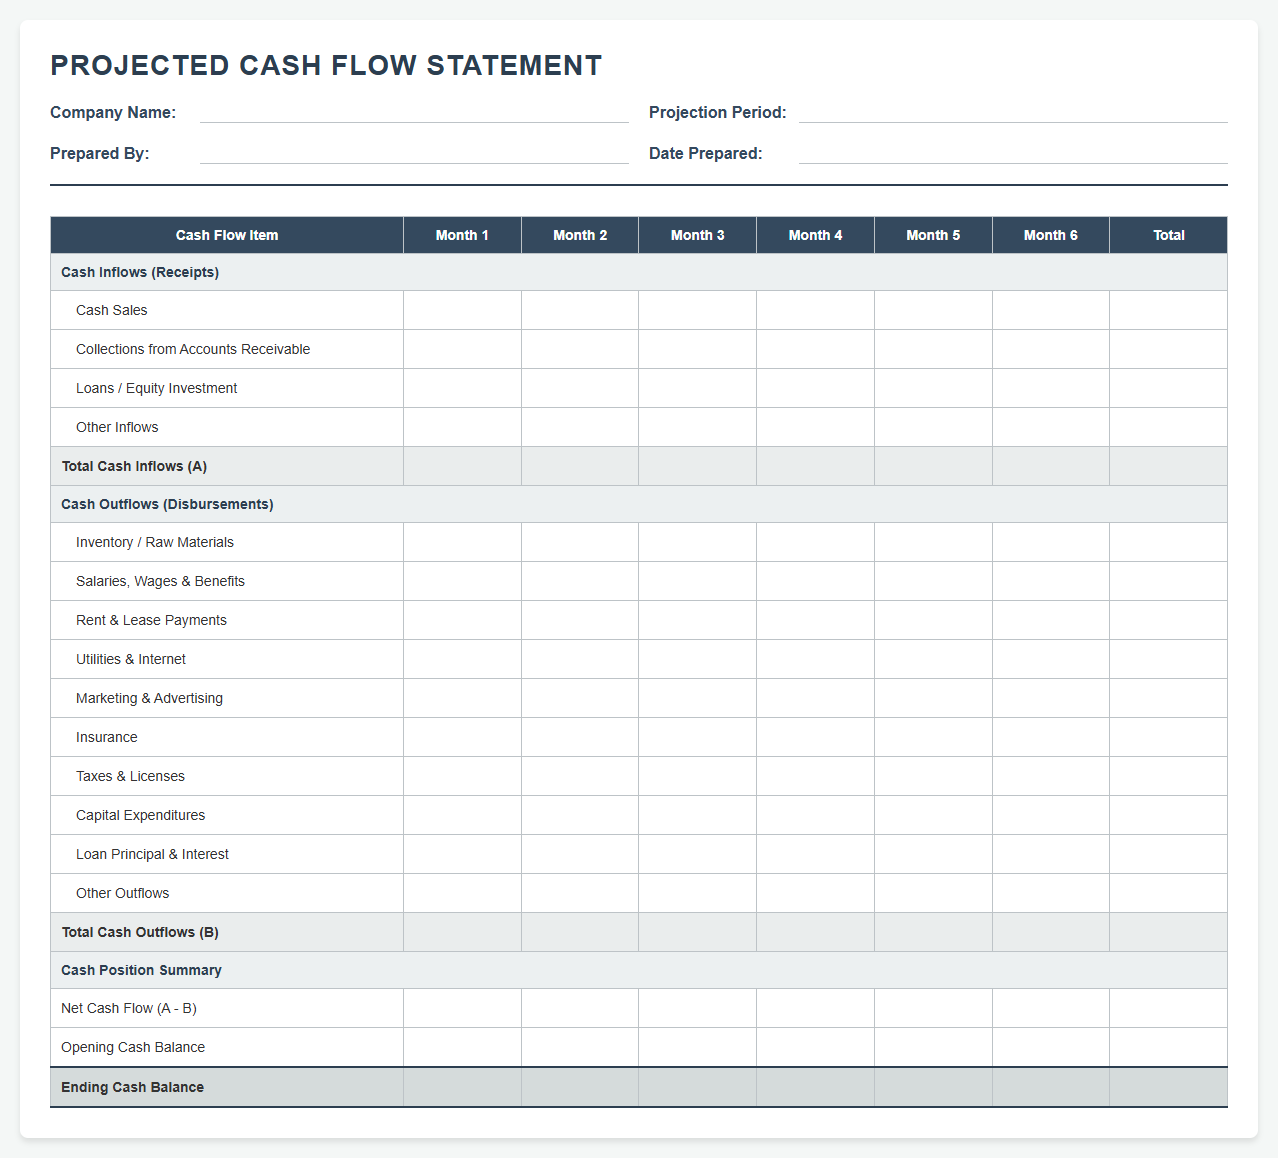Click 'Salaries, Wages & Benefits' label
This screenshot has height=1158, width=1278.
click(160, 581)
